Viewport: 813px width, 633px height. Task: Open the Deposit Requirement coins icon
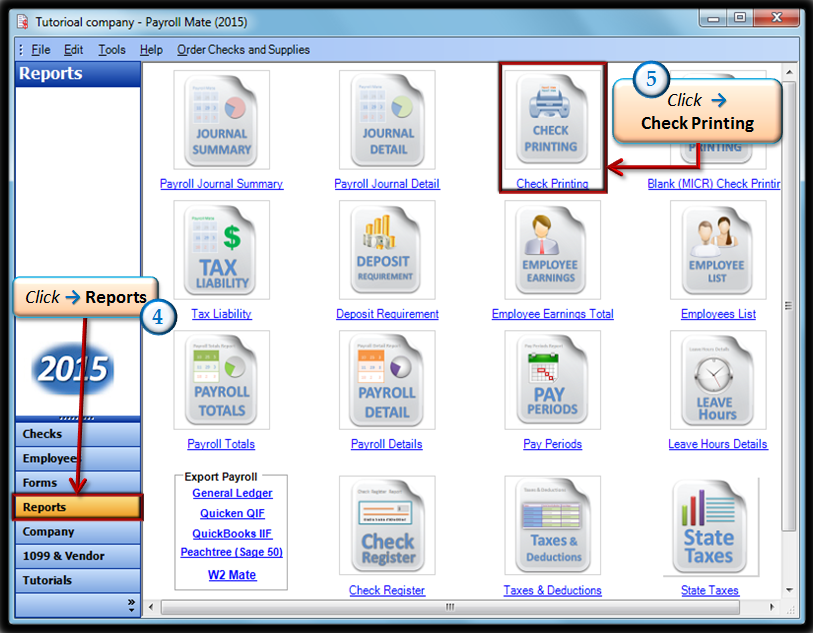[387, 250]
